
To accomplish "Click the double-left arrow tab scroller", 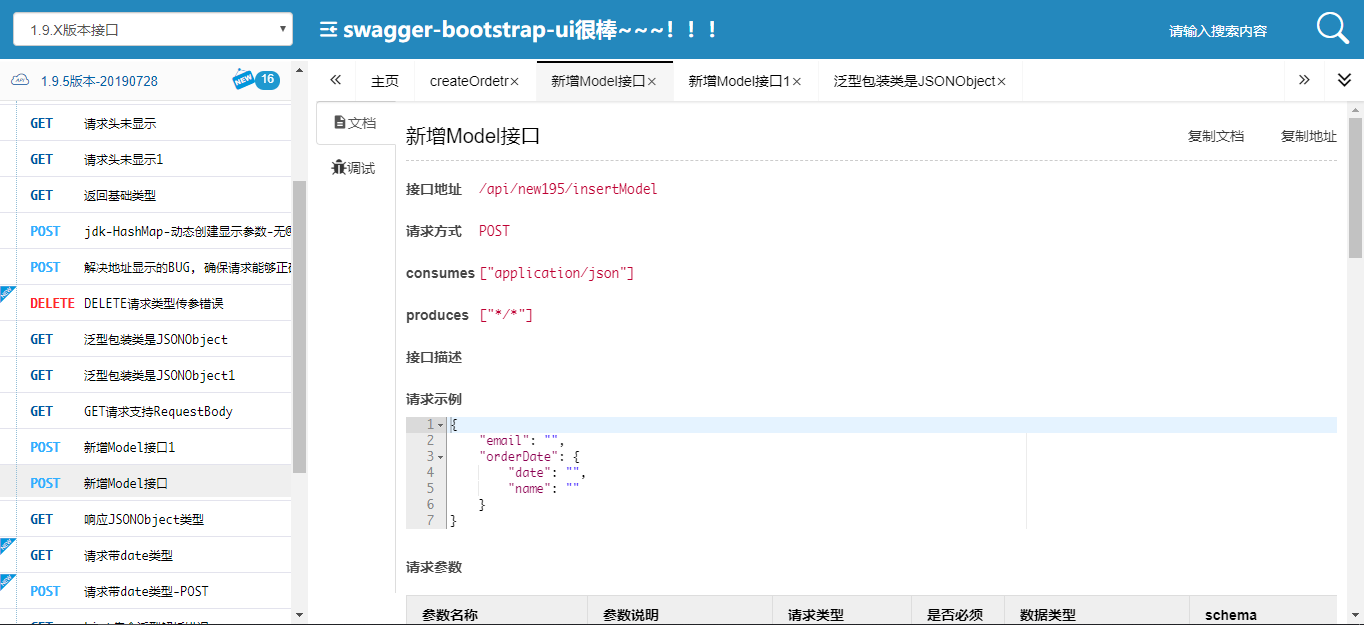I will [x=336, y=80].
